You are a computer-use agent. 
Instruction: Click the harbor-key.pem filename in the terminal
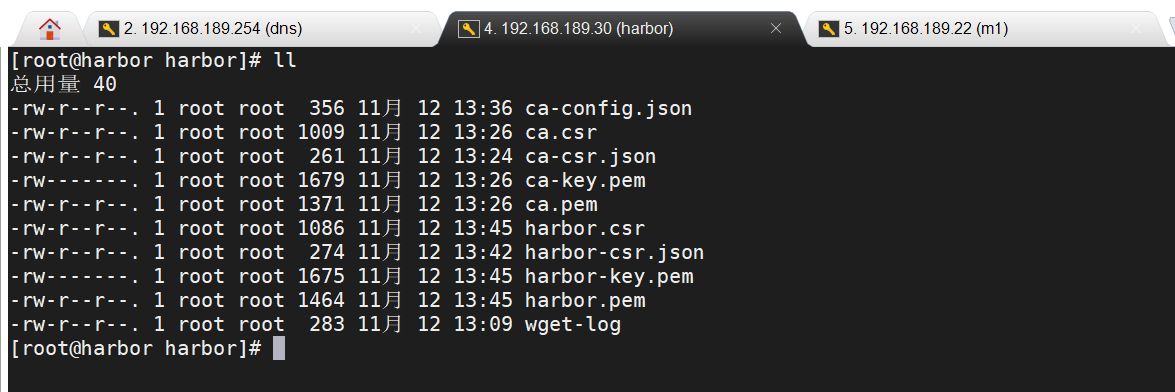pyautogui.click(x=609, y=277)
